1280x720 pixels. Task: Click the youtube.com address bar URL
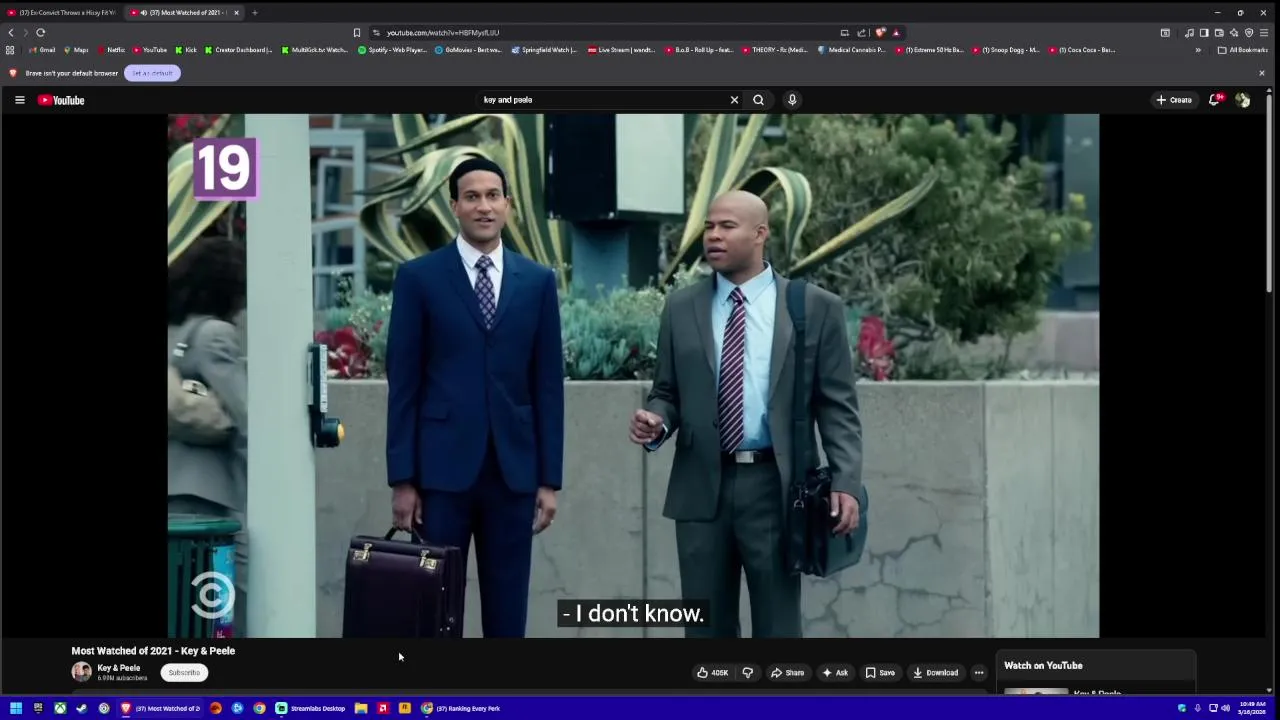443,33
